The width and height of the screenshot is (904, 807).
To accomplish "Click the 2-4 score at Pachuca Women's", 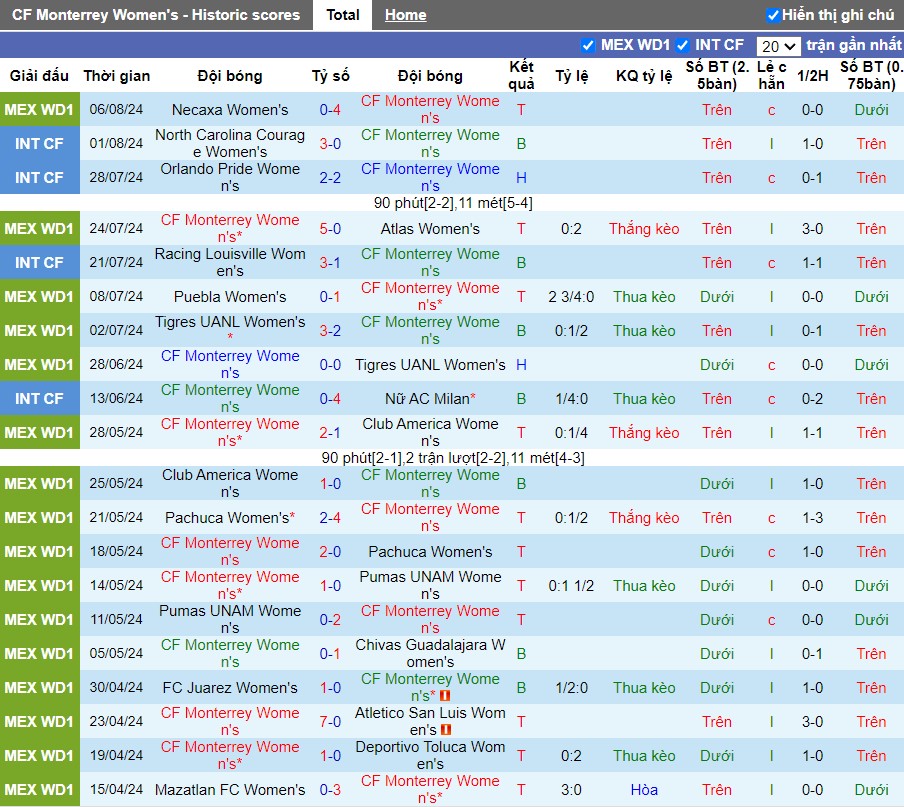I will click(330, 518).
